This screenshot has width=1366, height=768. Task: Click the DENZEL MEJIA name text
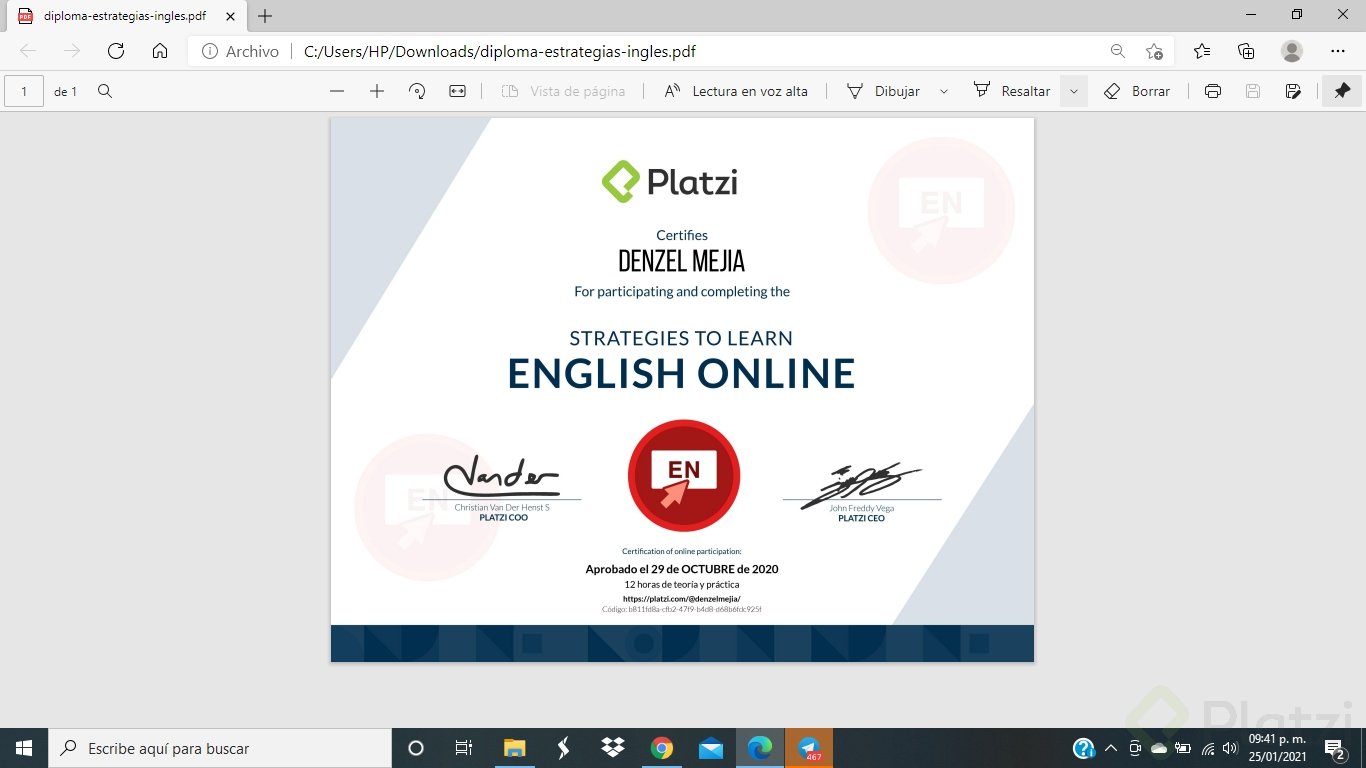682,261
